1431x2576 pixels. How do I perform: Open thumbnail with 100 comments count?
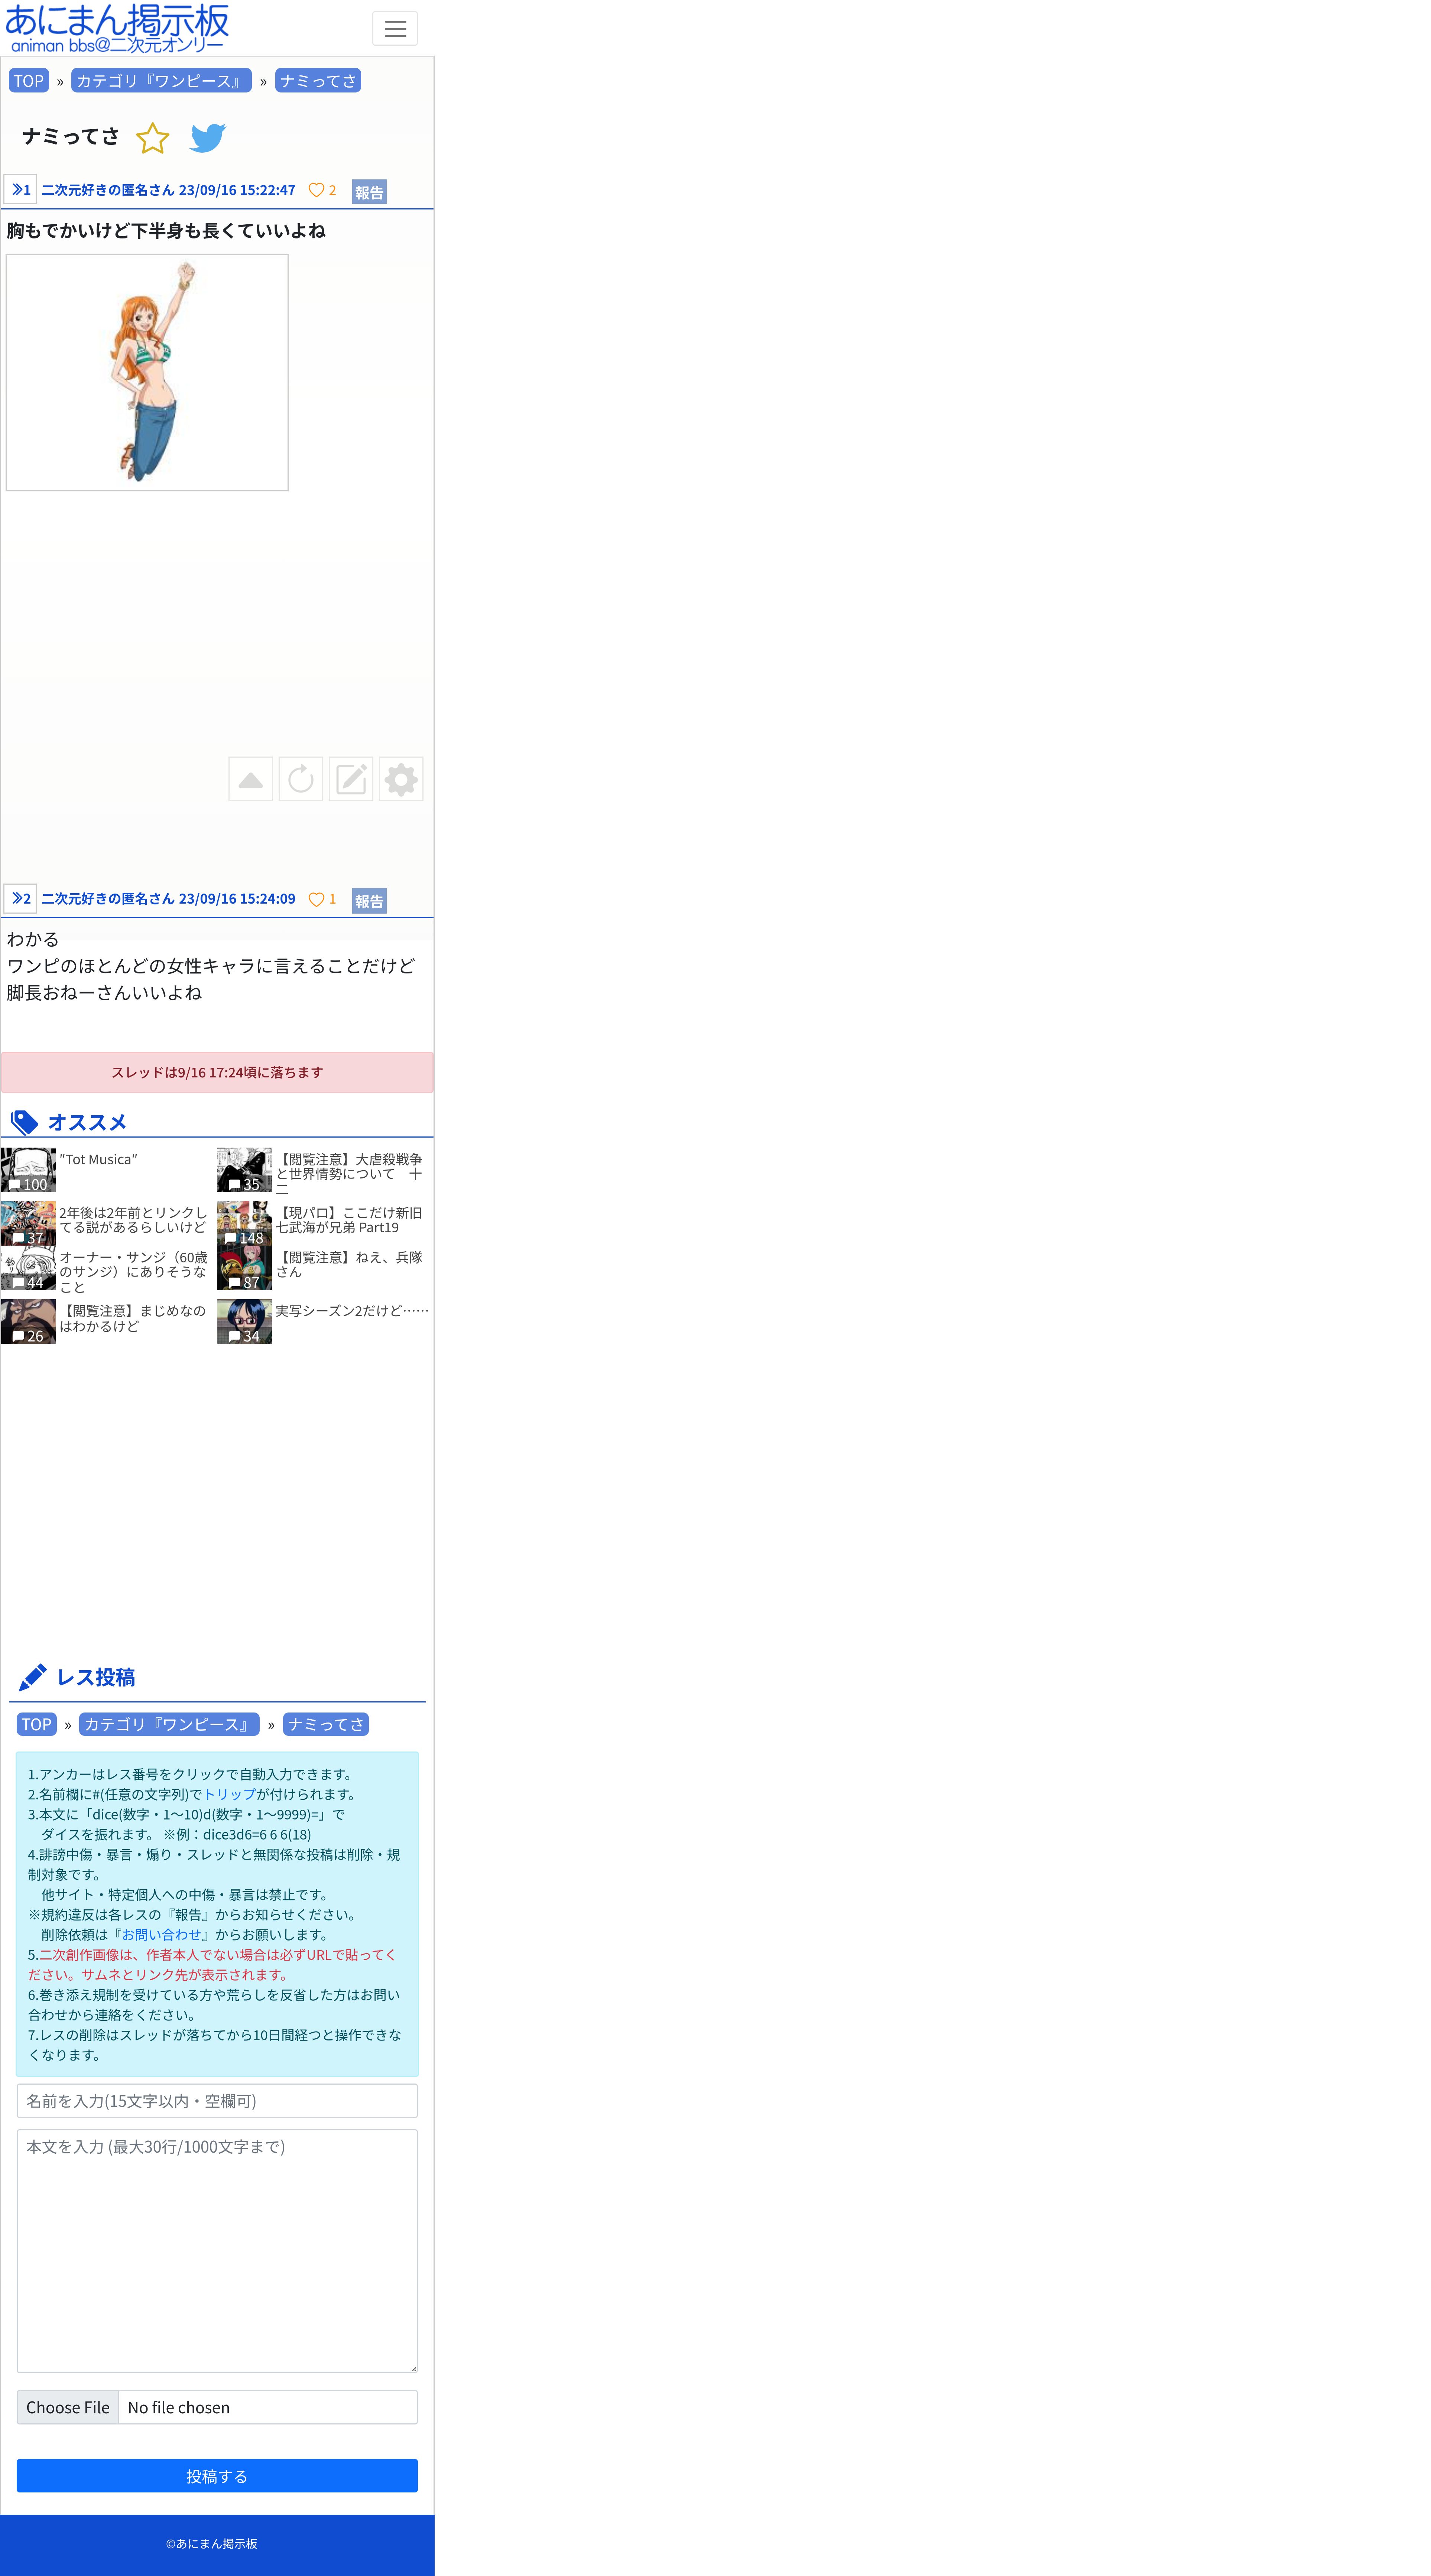(28, 1170)
